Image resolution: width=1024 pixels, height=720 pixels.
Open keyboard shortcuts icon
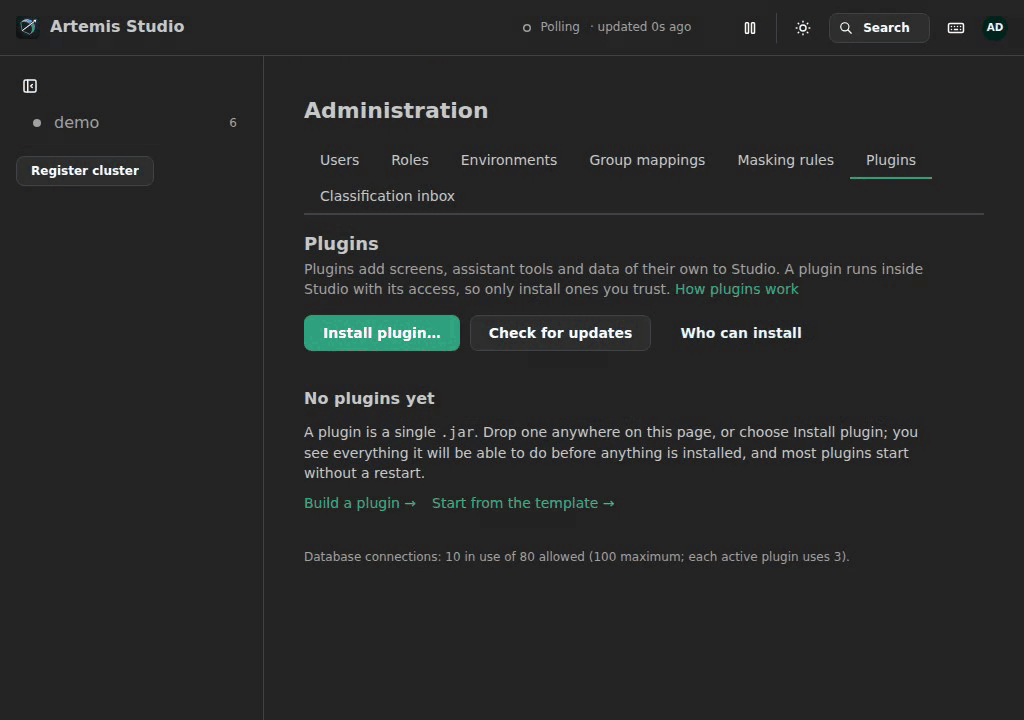[955, 28]
